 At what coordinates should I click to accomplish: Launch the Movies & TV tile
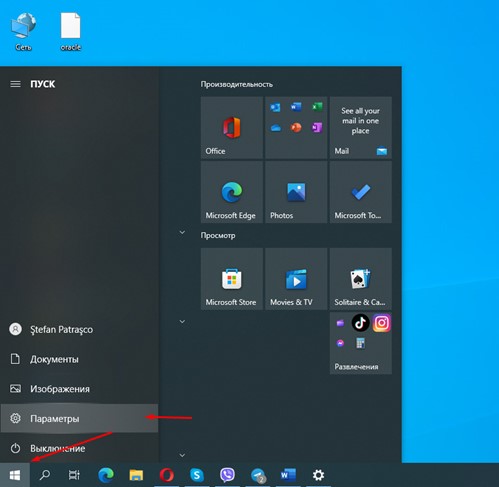tap(296, 279)
